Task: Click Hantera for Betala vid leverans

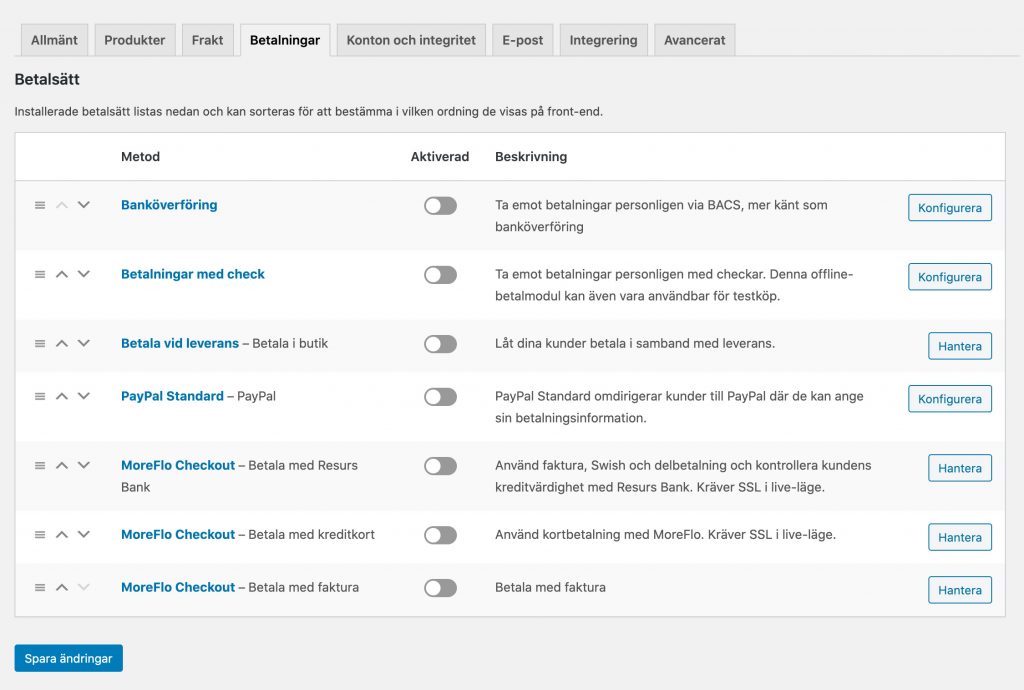Action: 959,346
